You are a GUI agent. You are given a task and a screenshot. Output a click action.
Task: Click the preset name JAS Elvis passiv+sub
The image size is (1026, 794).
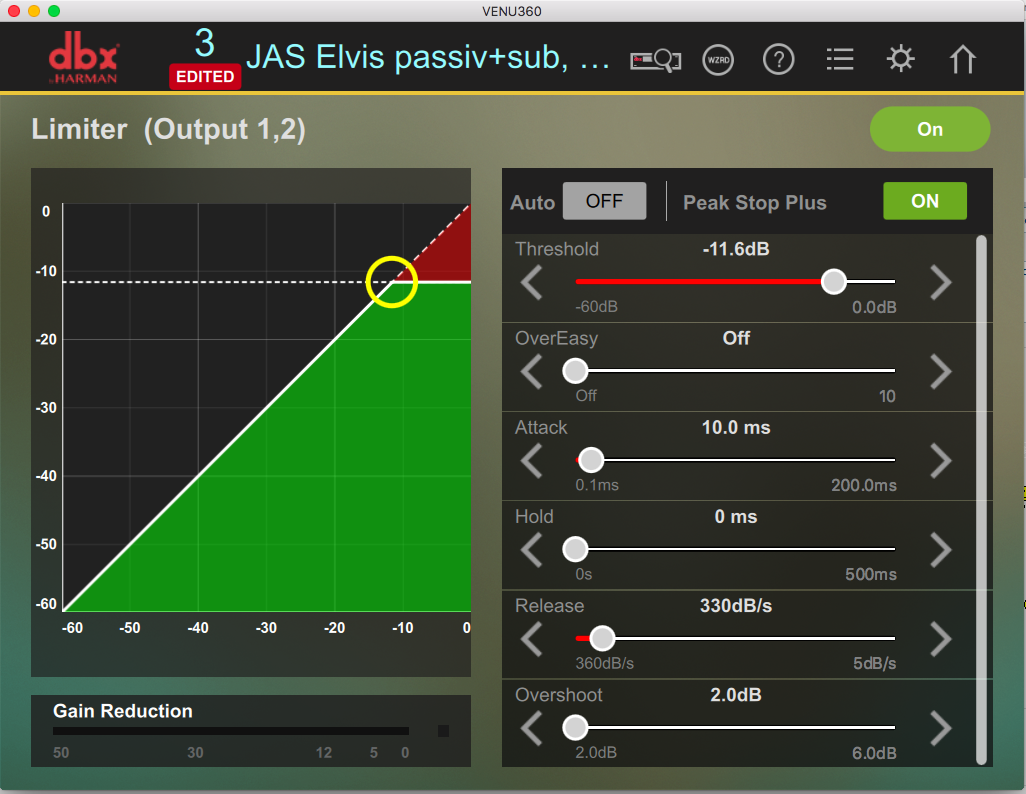click(x=428, y=57)
